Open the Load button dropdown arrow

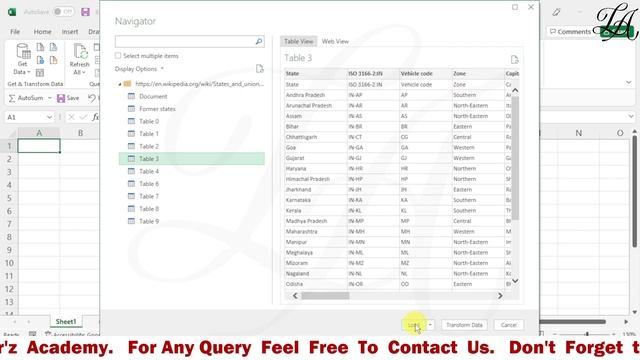coord(430,325)
